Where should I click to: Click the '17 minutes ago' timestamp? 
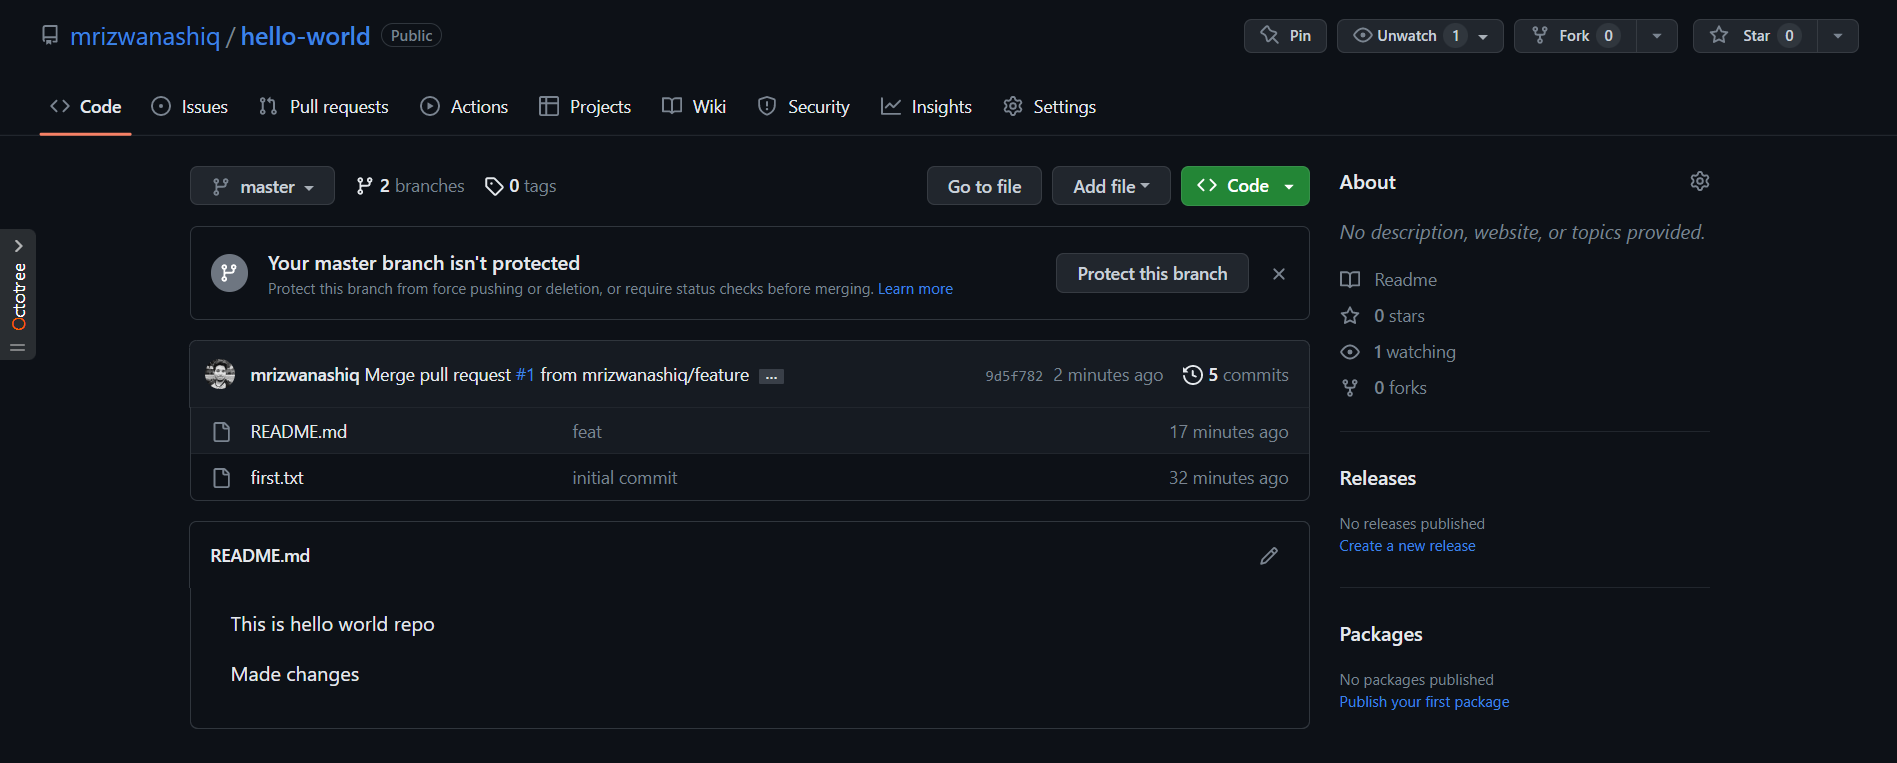coord(1229,432)
